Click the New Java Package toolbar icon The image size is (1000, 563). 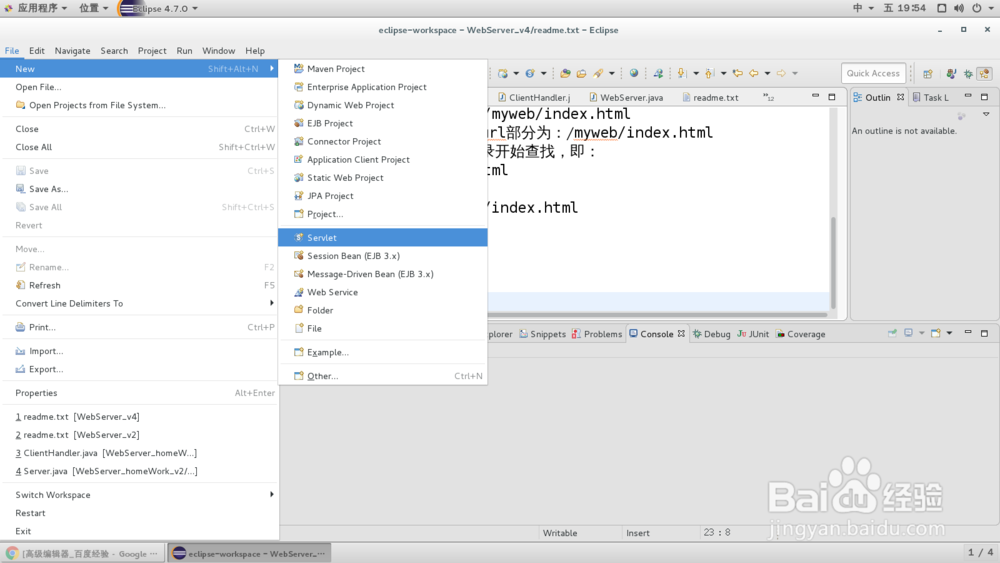pos(503,73)
